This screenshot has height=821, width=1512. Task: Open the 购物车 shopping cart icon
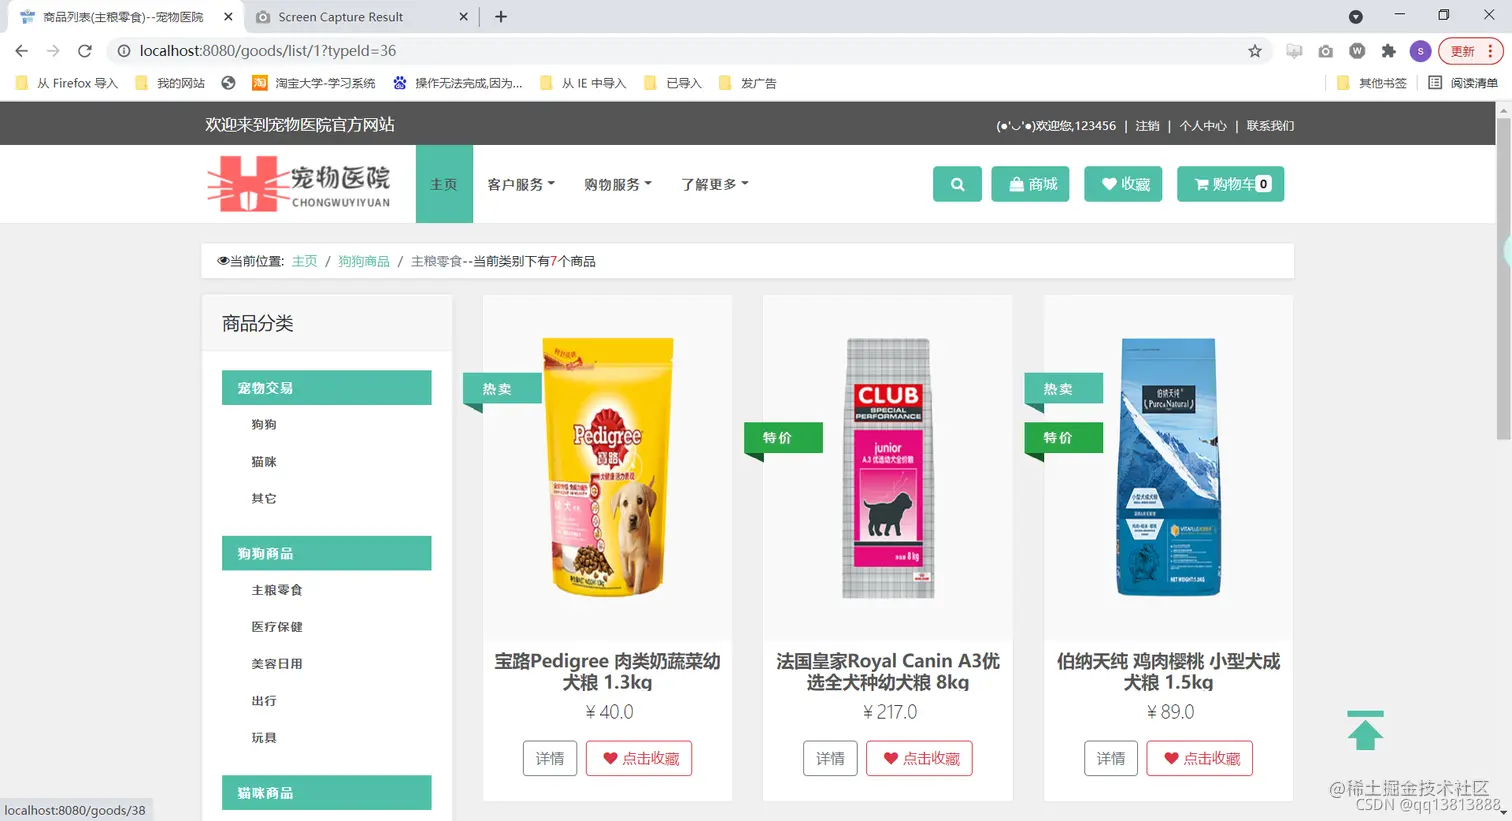1230,184
